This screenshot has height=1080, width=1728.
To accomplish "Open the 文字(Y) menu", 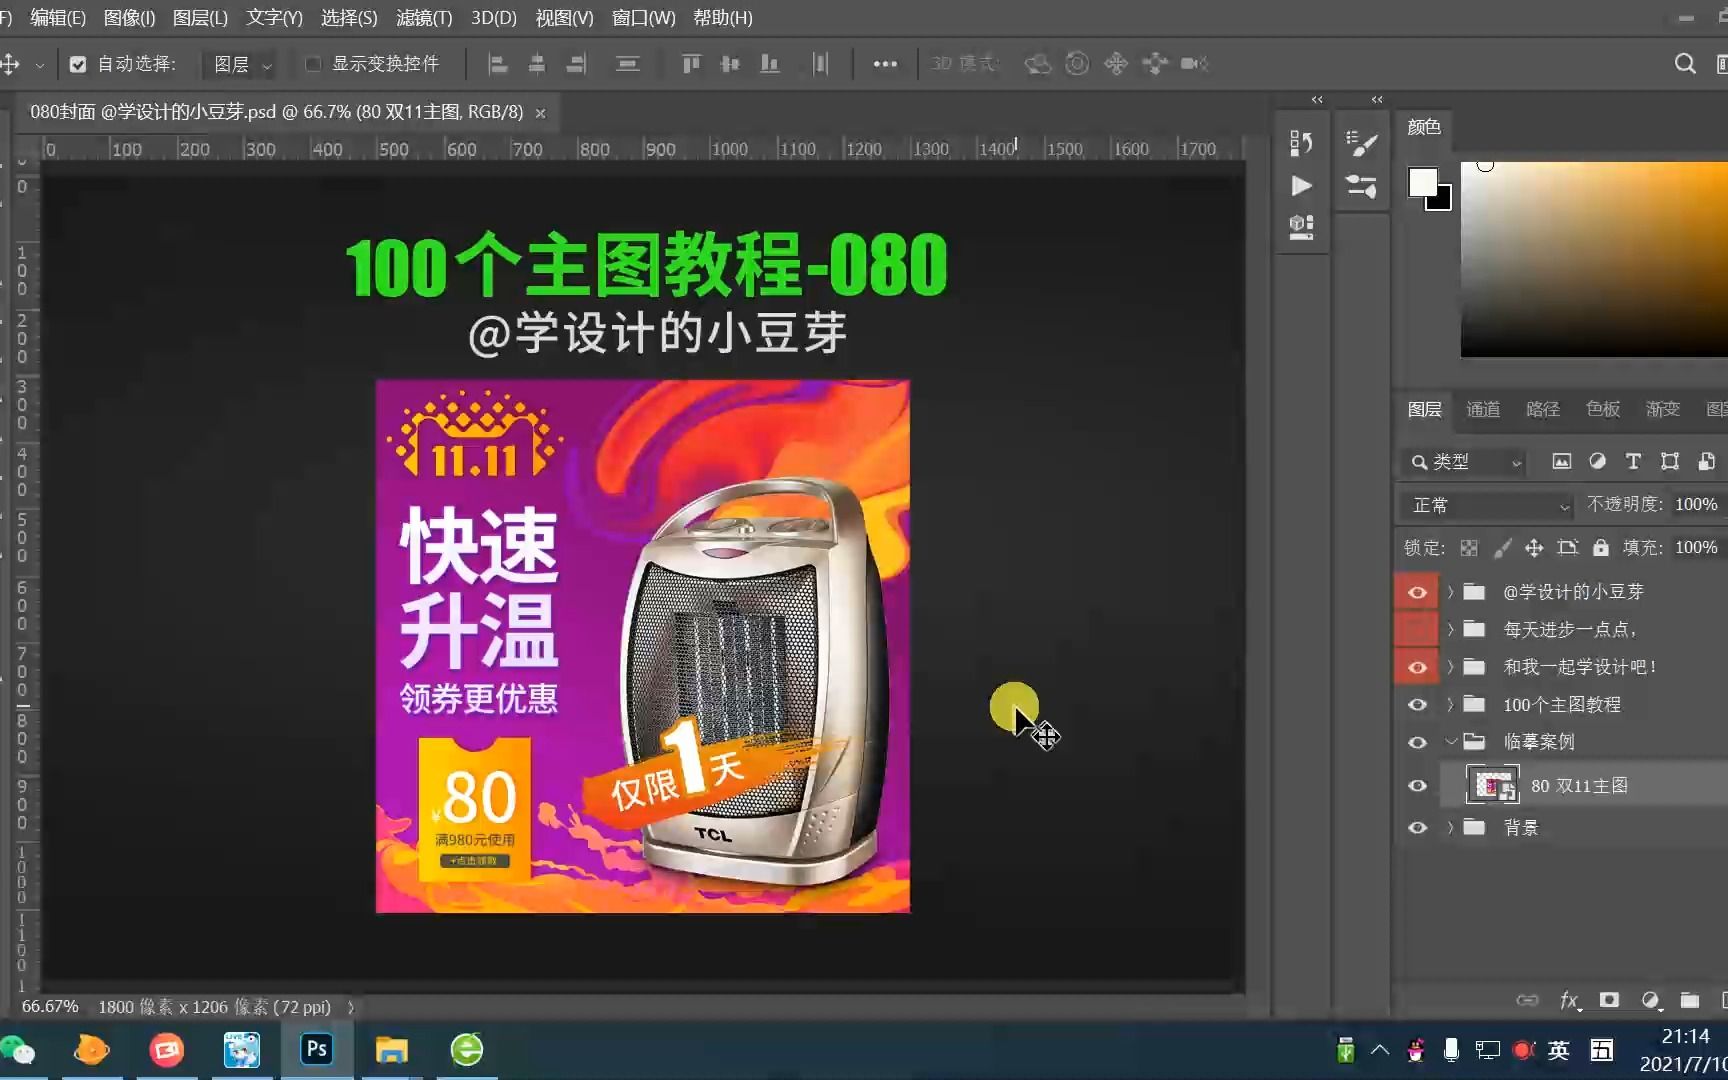I will pyautogui.click(x=274, y=18).
